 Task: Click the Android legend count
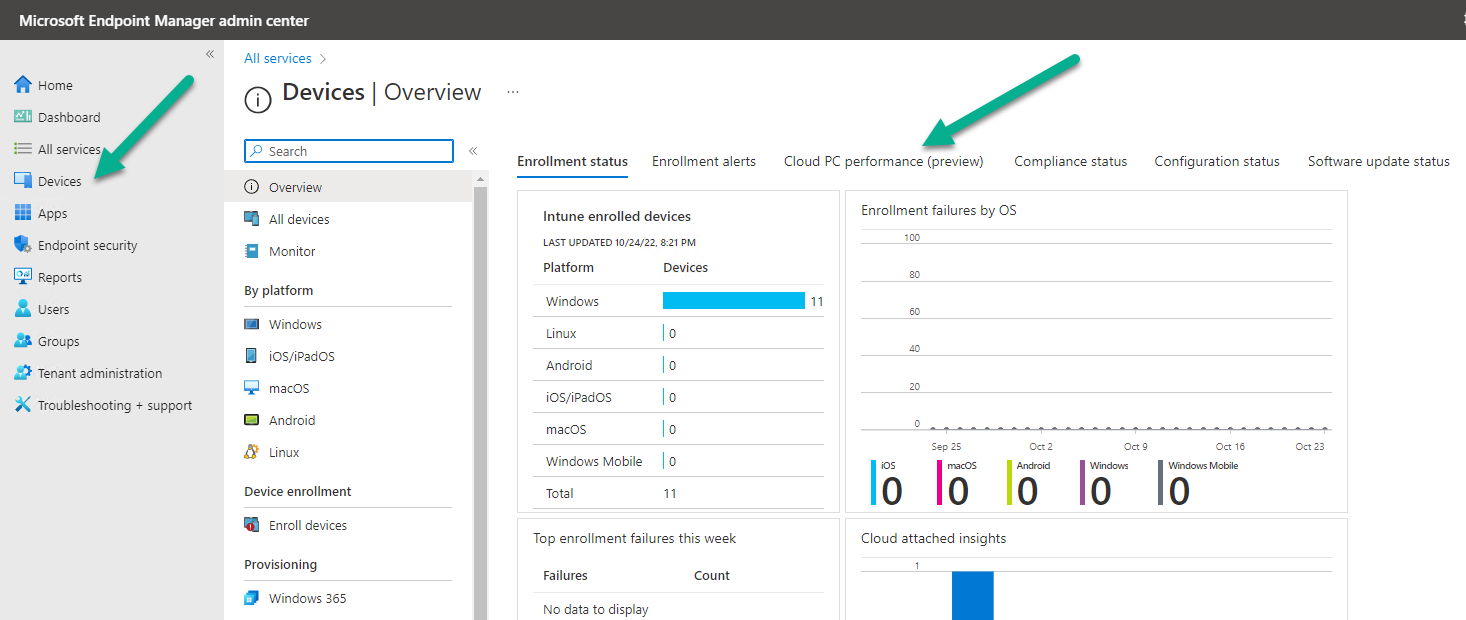coord(1027,491)
